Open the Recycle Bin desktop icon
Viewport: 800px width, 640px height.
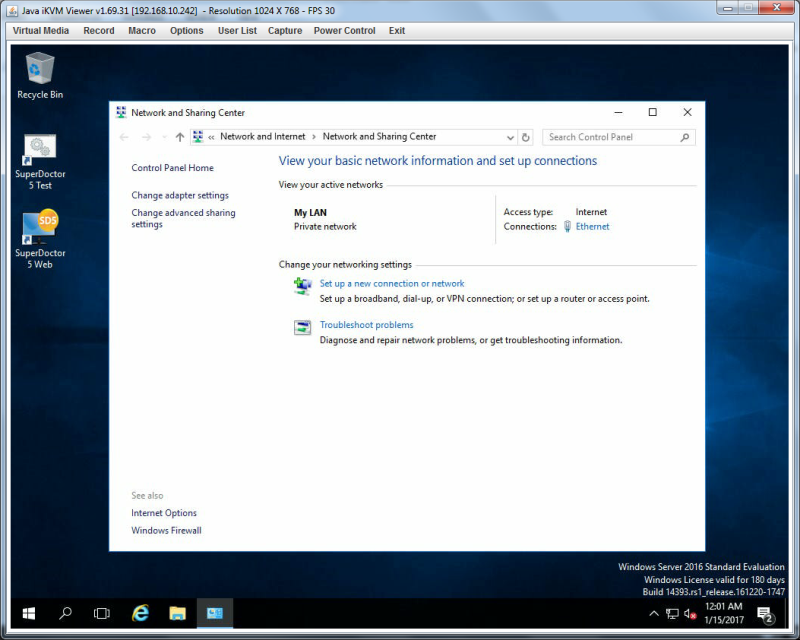pos(40,75)
